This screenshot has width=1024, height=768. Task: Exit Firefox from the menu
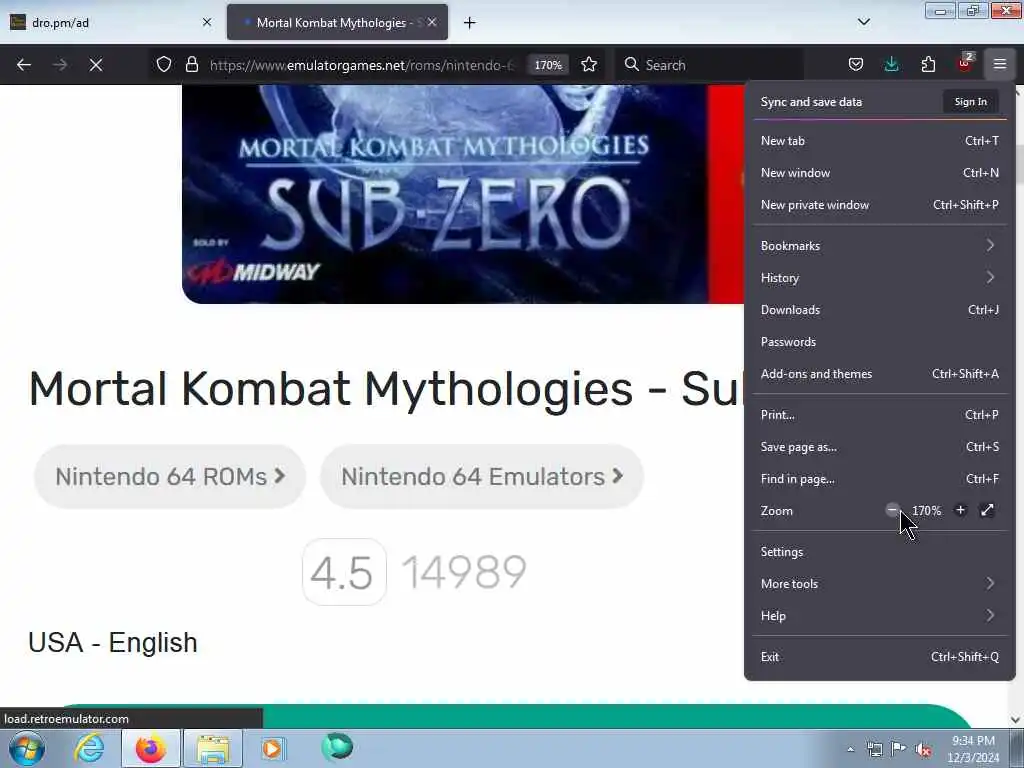point(880,657)
